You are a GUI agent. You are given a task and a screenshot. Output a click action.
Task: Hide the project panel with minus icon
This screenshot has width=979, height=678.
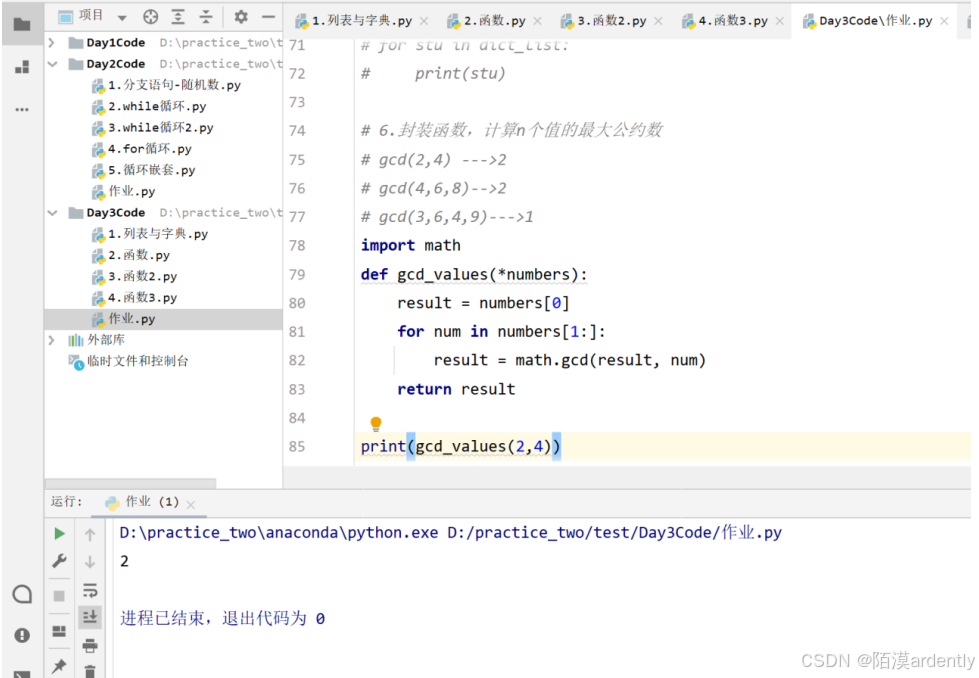(x=268, y=17)
